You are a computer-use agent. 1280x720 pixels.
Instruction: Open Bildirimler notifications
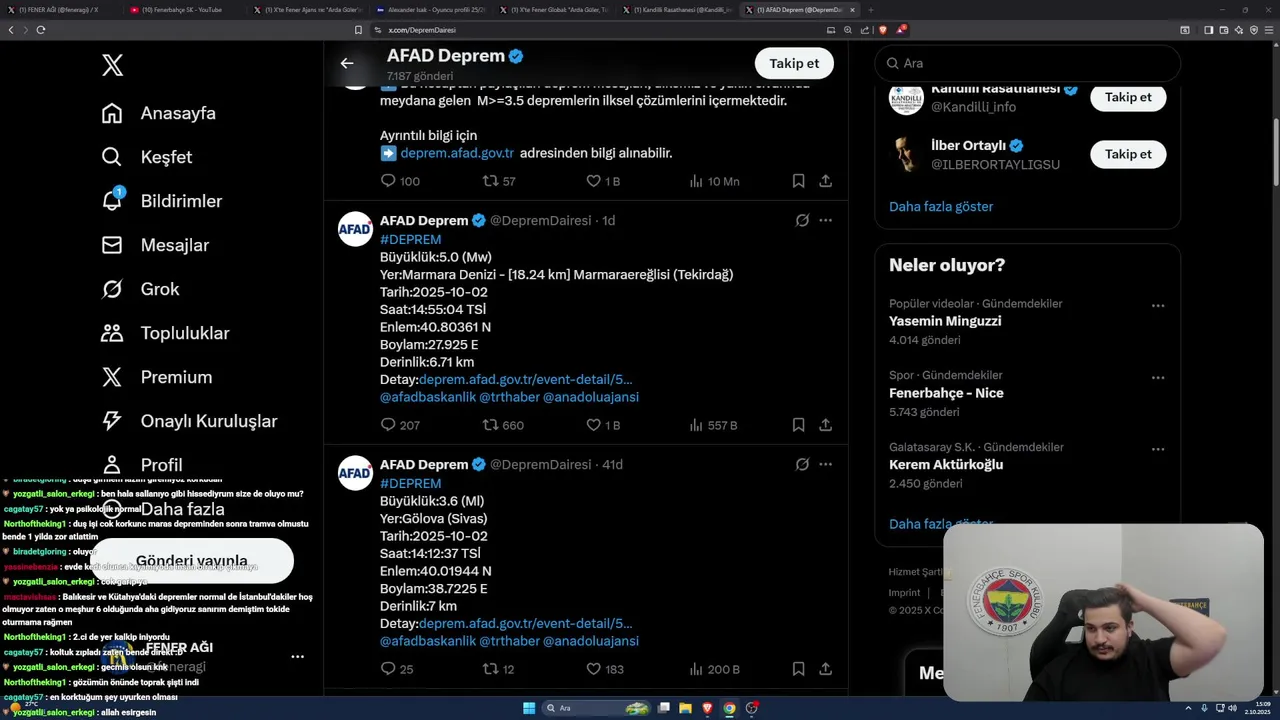(x=162, y=201)
